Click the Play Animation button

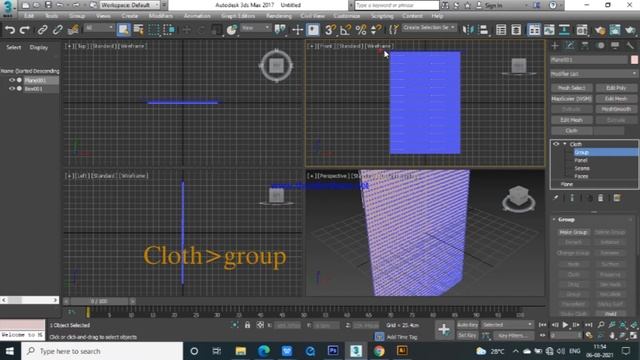tap(565, 325)
